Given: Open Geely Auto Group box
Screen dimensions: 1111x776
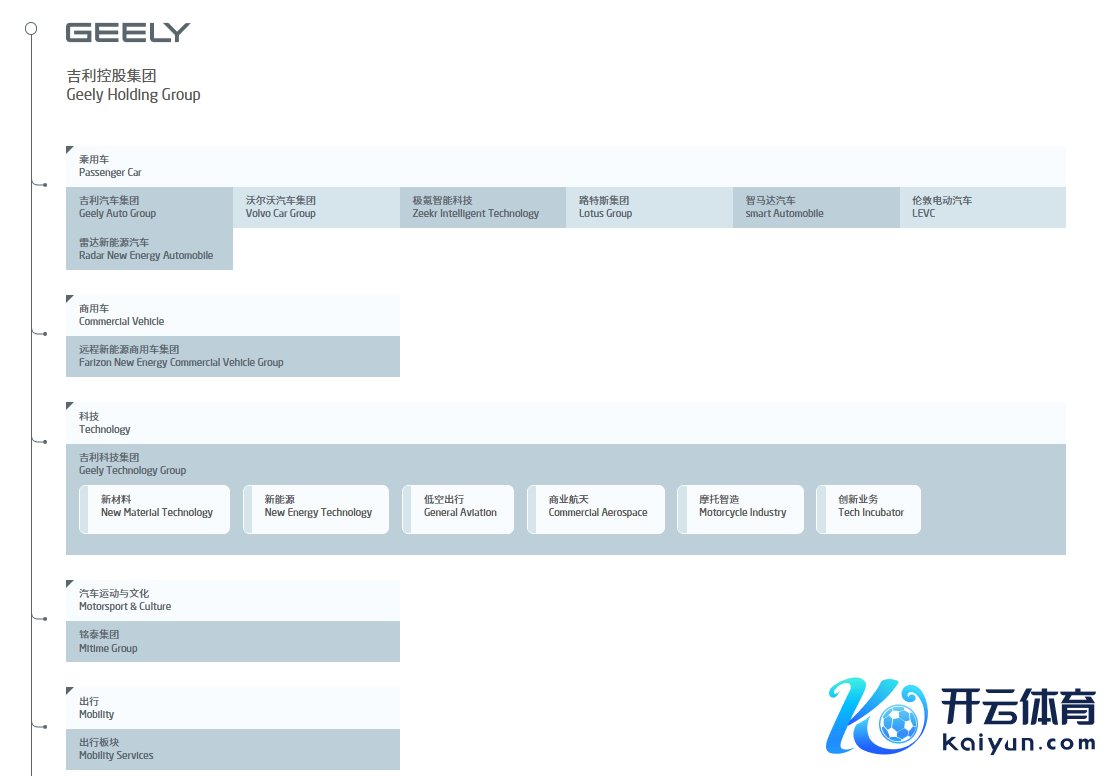Looking at the screenshot, I should point(150,208).
